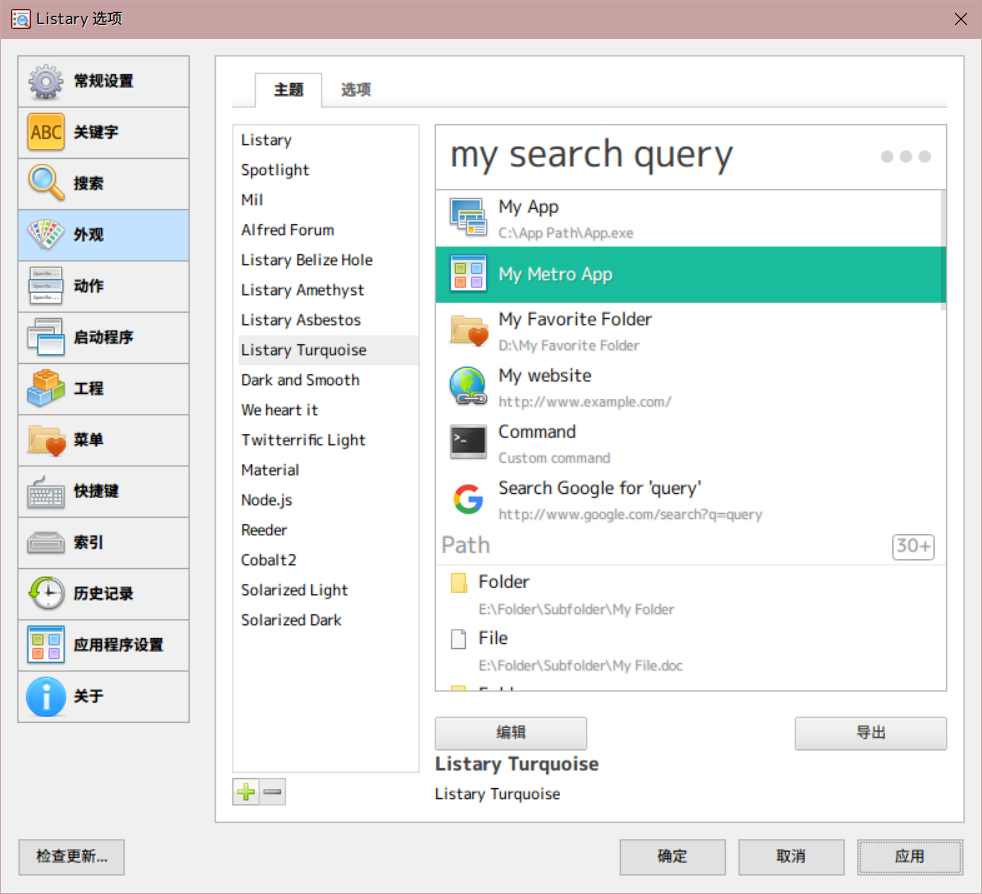Open the 关于 info icon
Image resolution: width=982 pixels, height=894 pixels.
[x=46, y=696]
